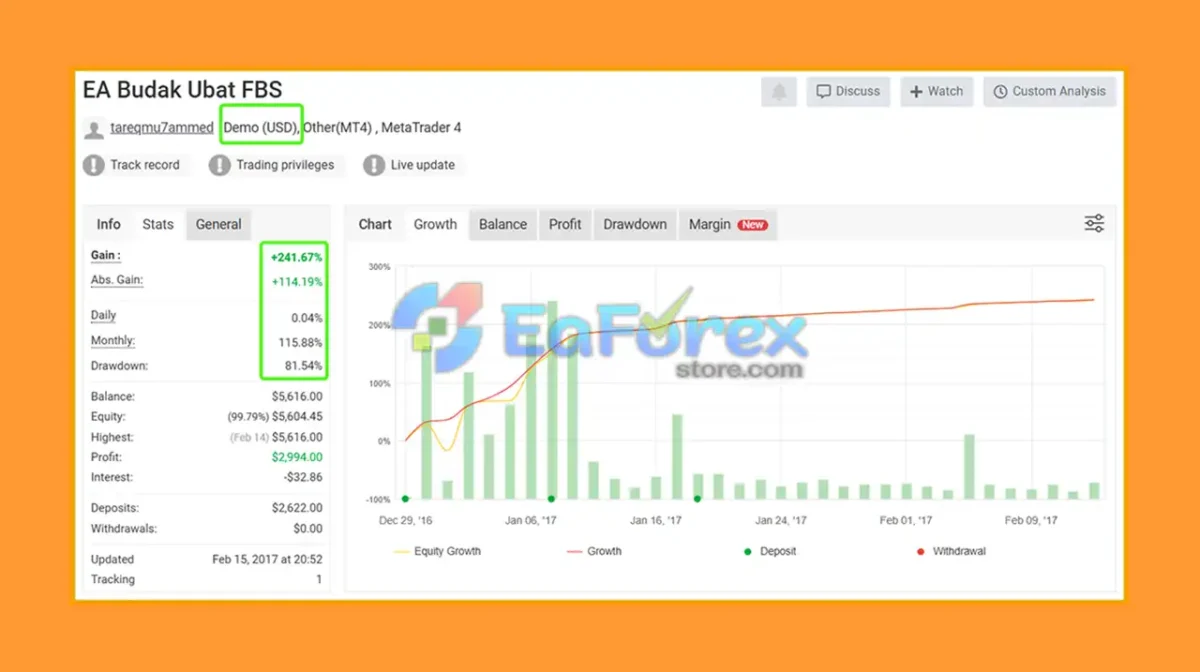Click the Abs. Gain label
This screenshot has width=1200, height=672.
tap(117, 280)
